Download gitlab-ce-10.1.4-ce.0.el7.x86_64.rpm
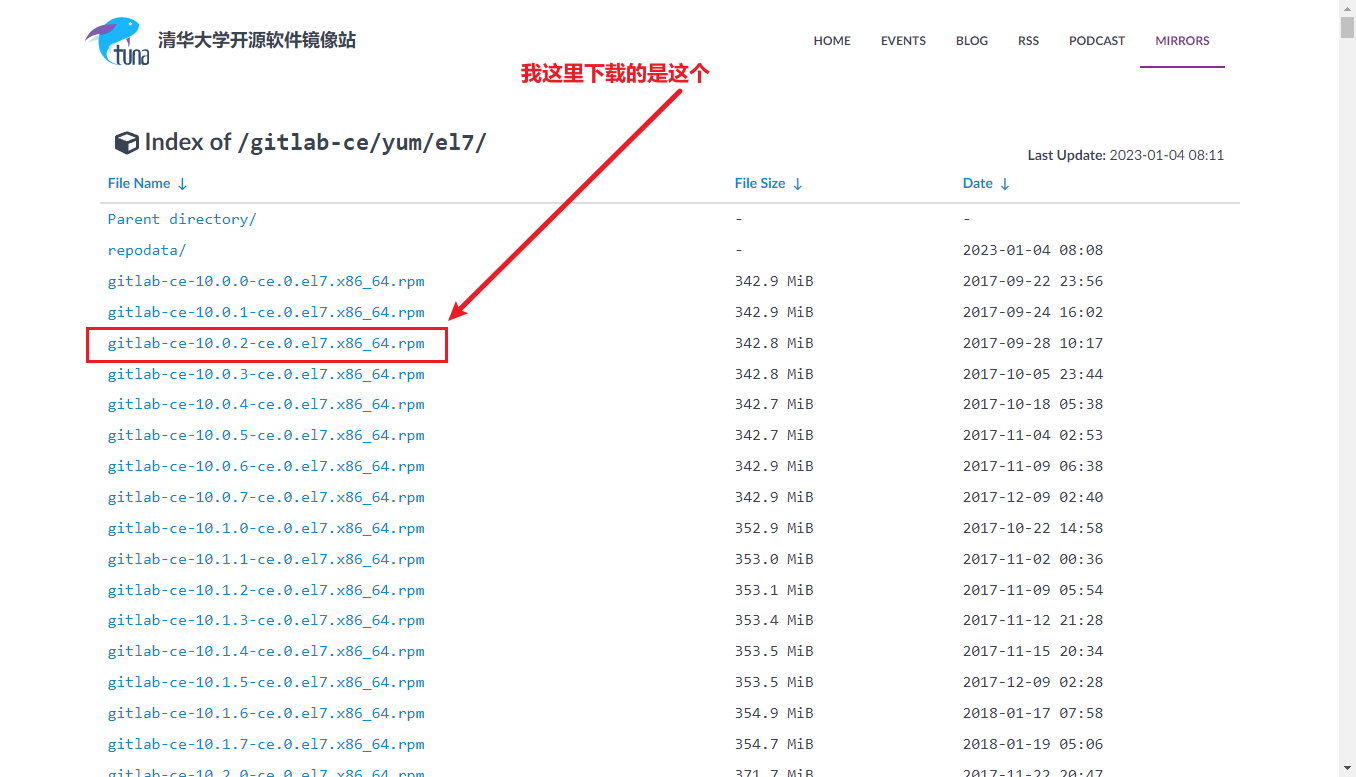Image resolution: width=1356 pixels, height=777 pixels. coord(266,651)
